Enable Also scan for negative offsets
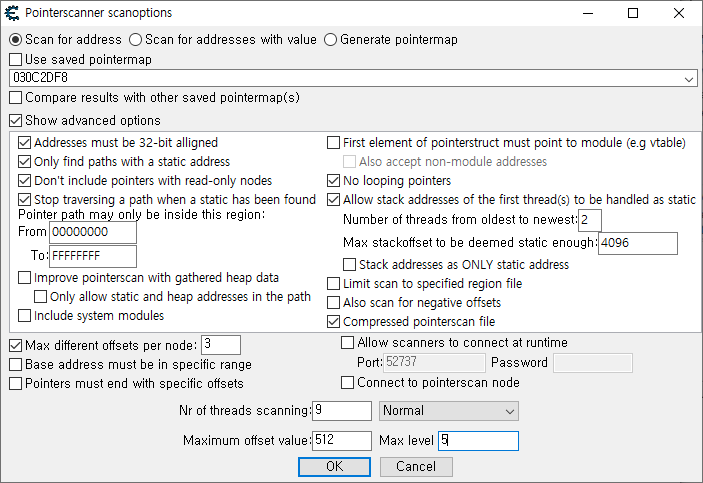The image size is (703, 483). tap(333, 303)
